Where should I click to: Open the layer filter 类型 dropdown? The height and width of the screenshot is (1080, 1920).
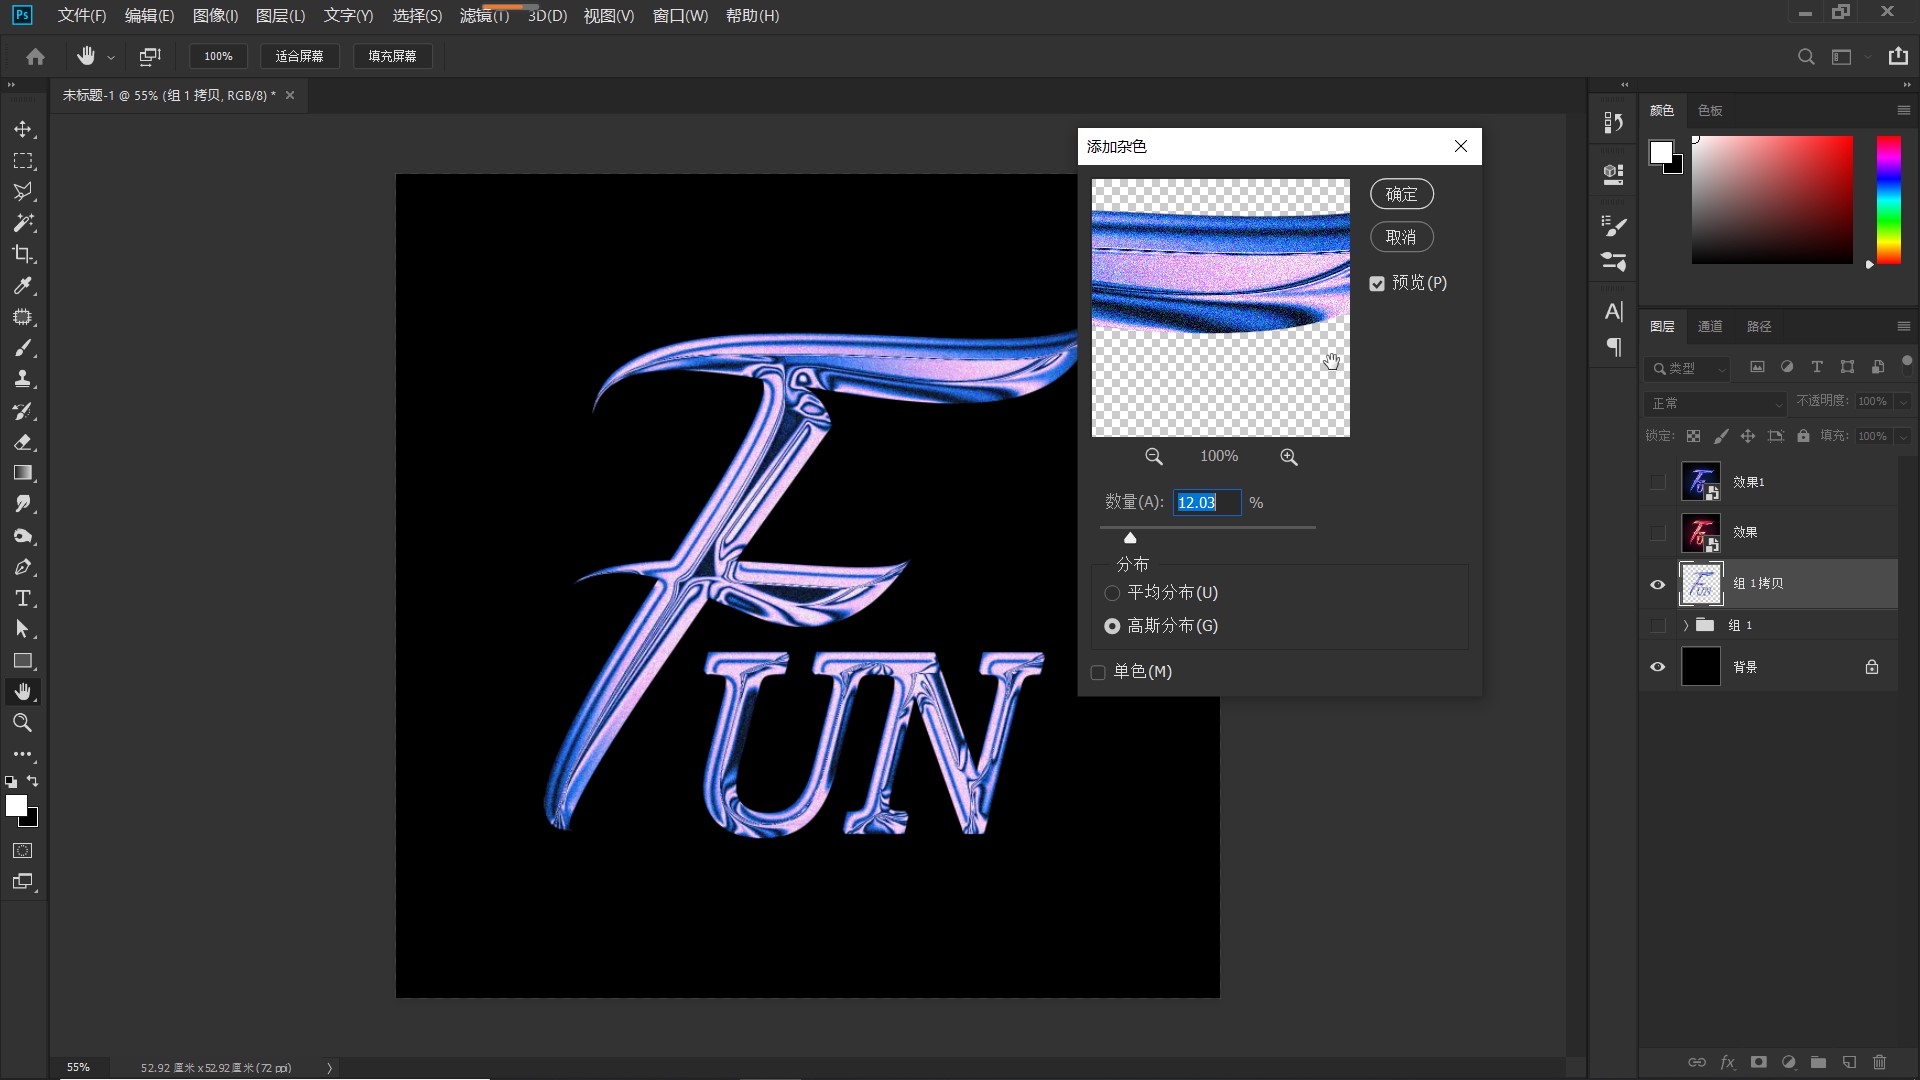pyautogui.click(x=1688, y=369)
